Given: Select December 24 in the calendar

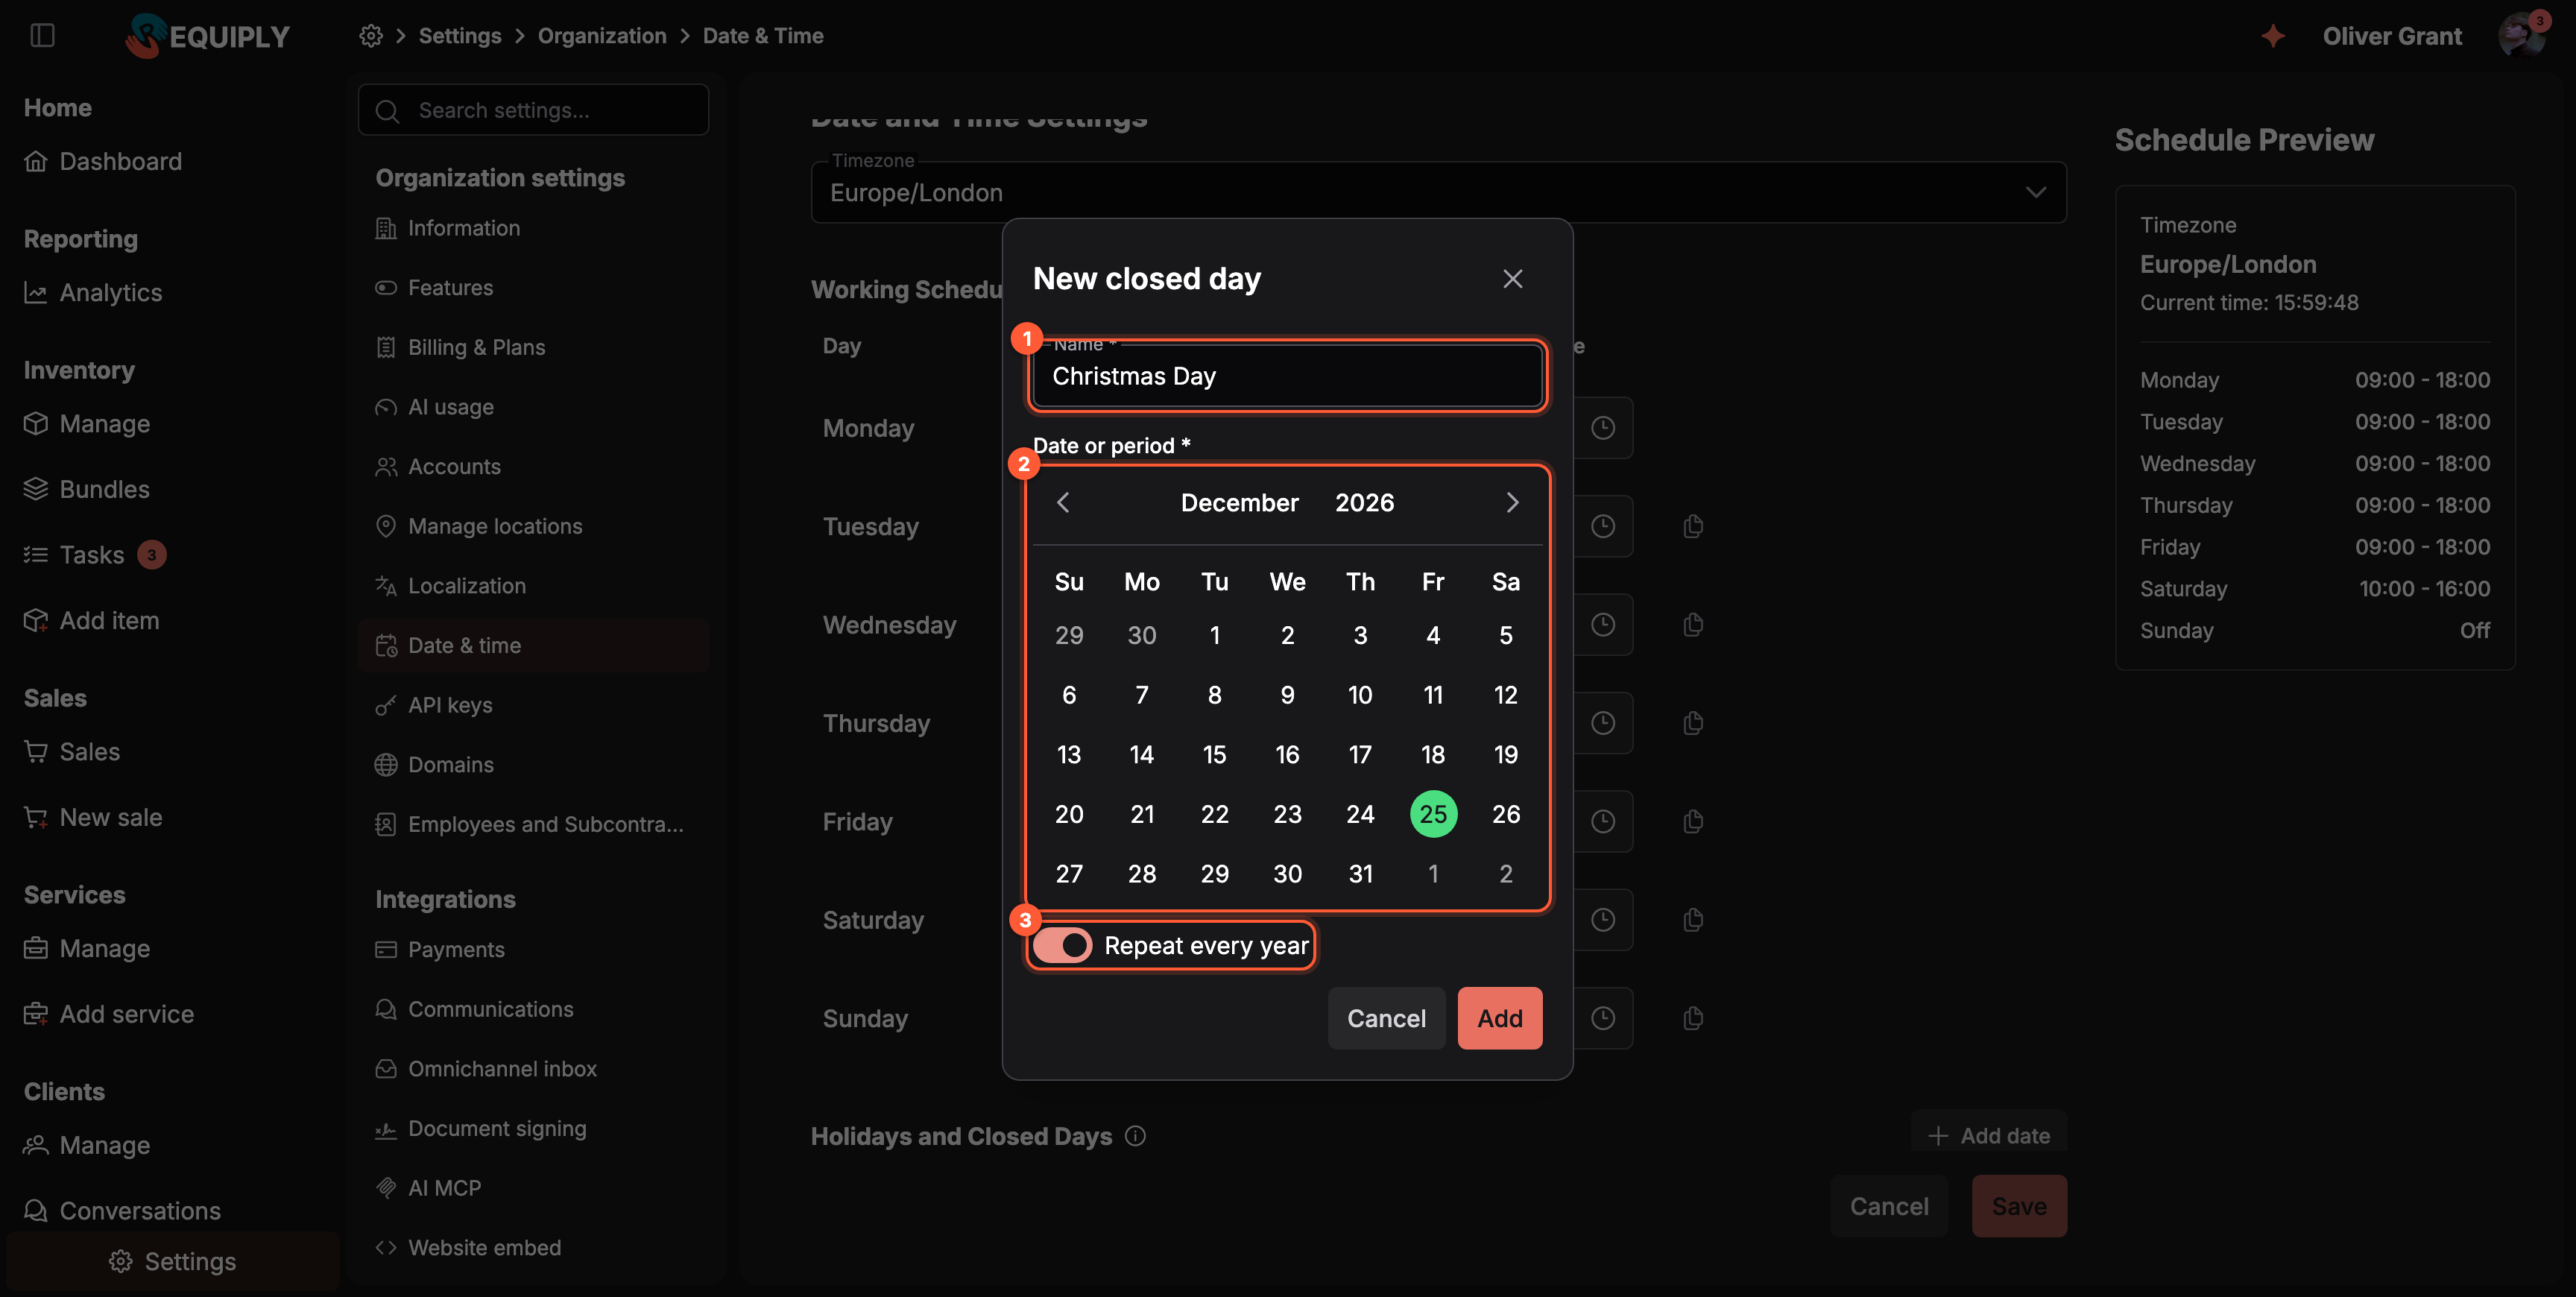Looking at the screenshot, I should tap(1360, 814).
